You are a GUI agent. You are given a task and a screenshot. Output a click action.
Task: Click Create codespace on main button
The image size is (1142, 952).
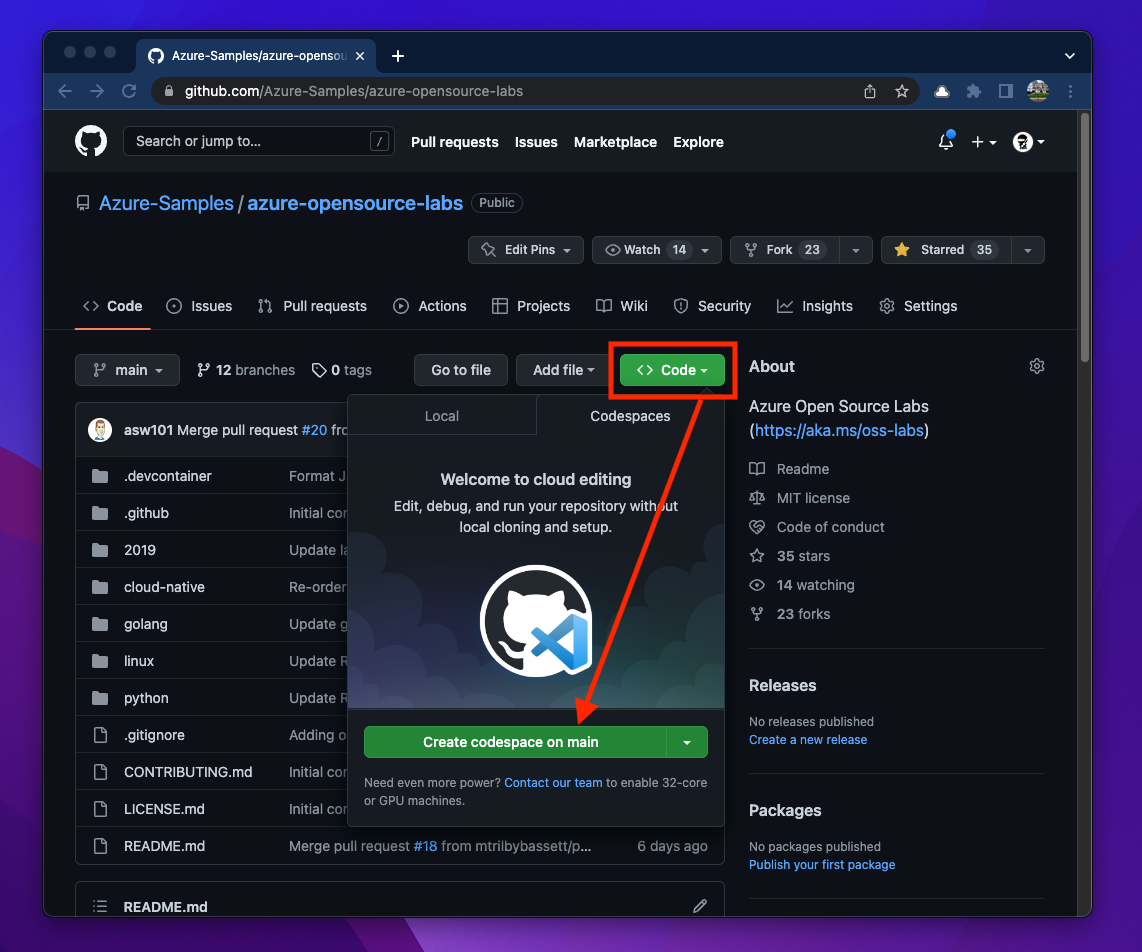510,742
